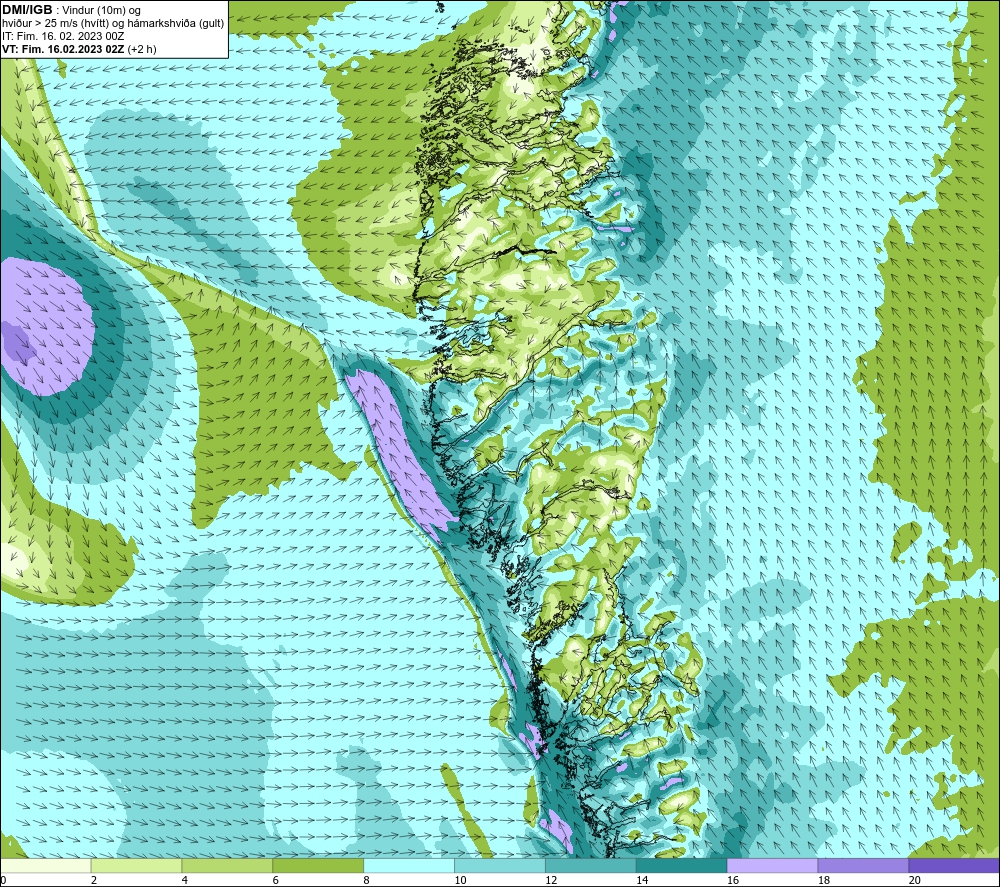Click the medium purple 18–20 m/s legend swatch

coord(863,865)
